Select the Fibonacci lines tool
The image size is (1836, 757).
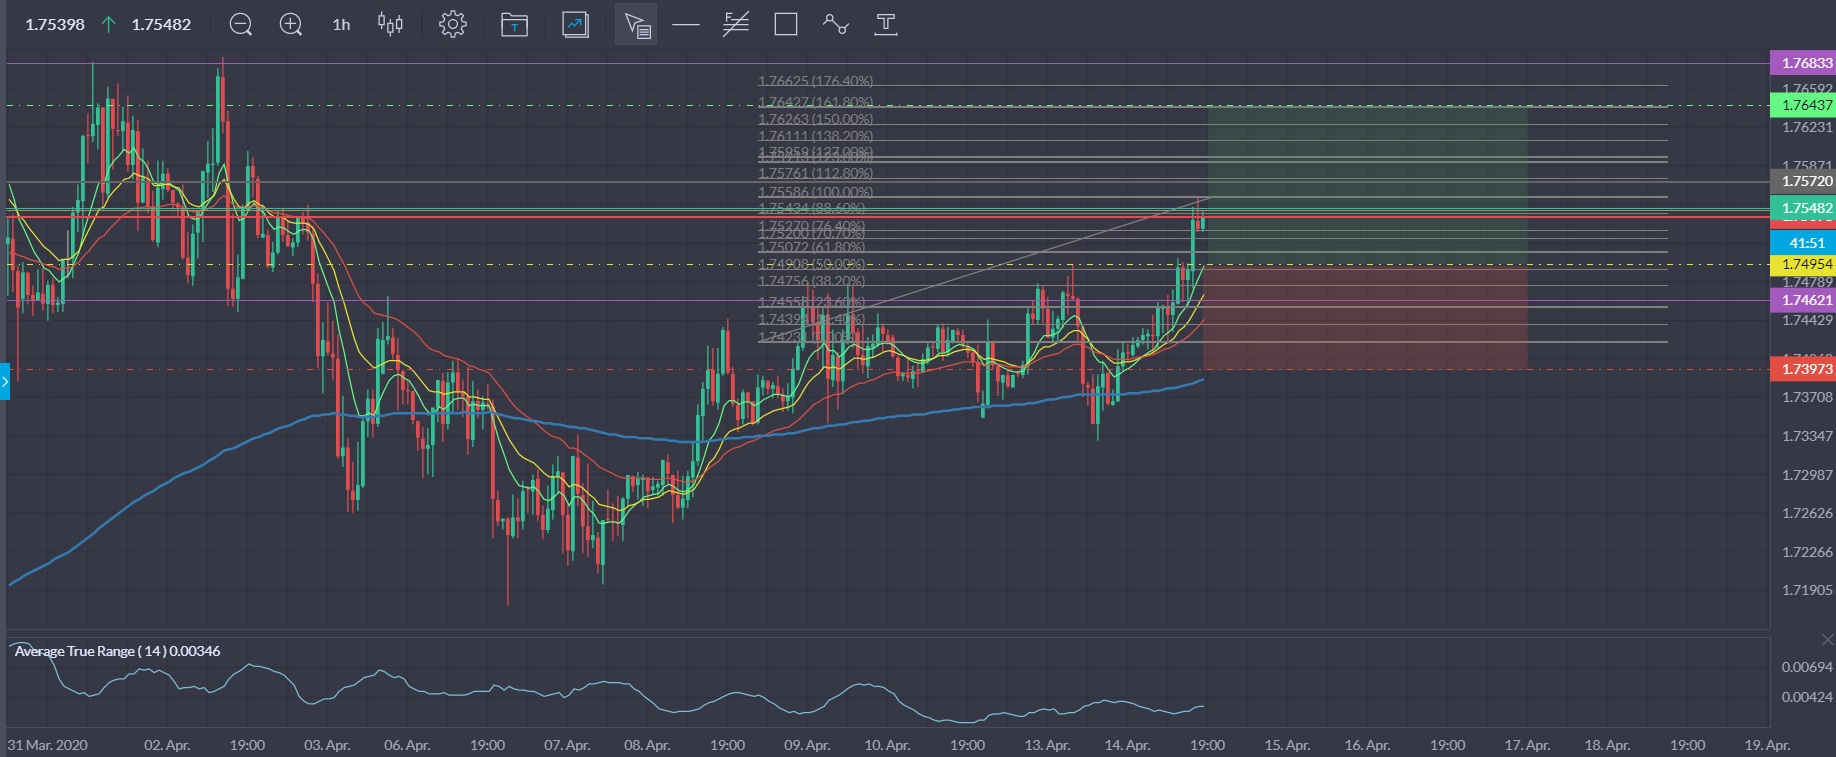coord(736,24)
